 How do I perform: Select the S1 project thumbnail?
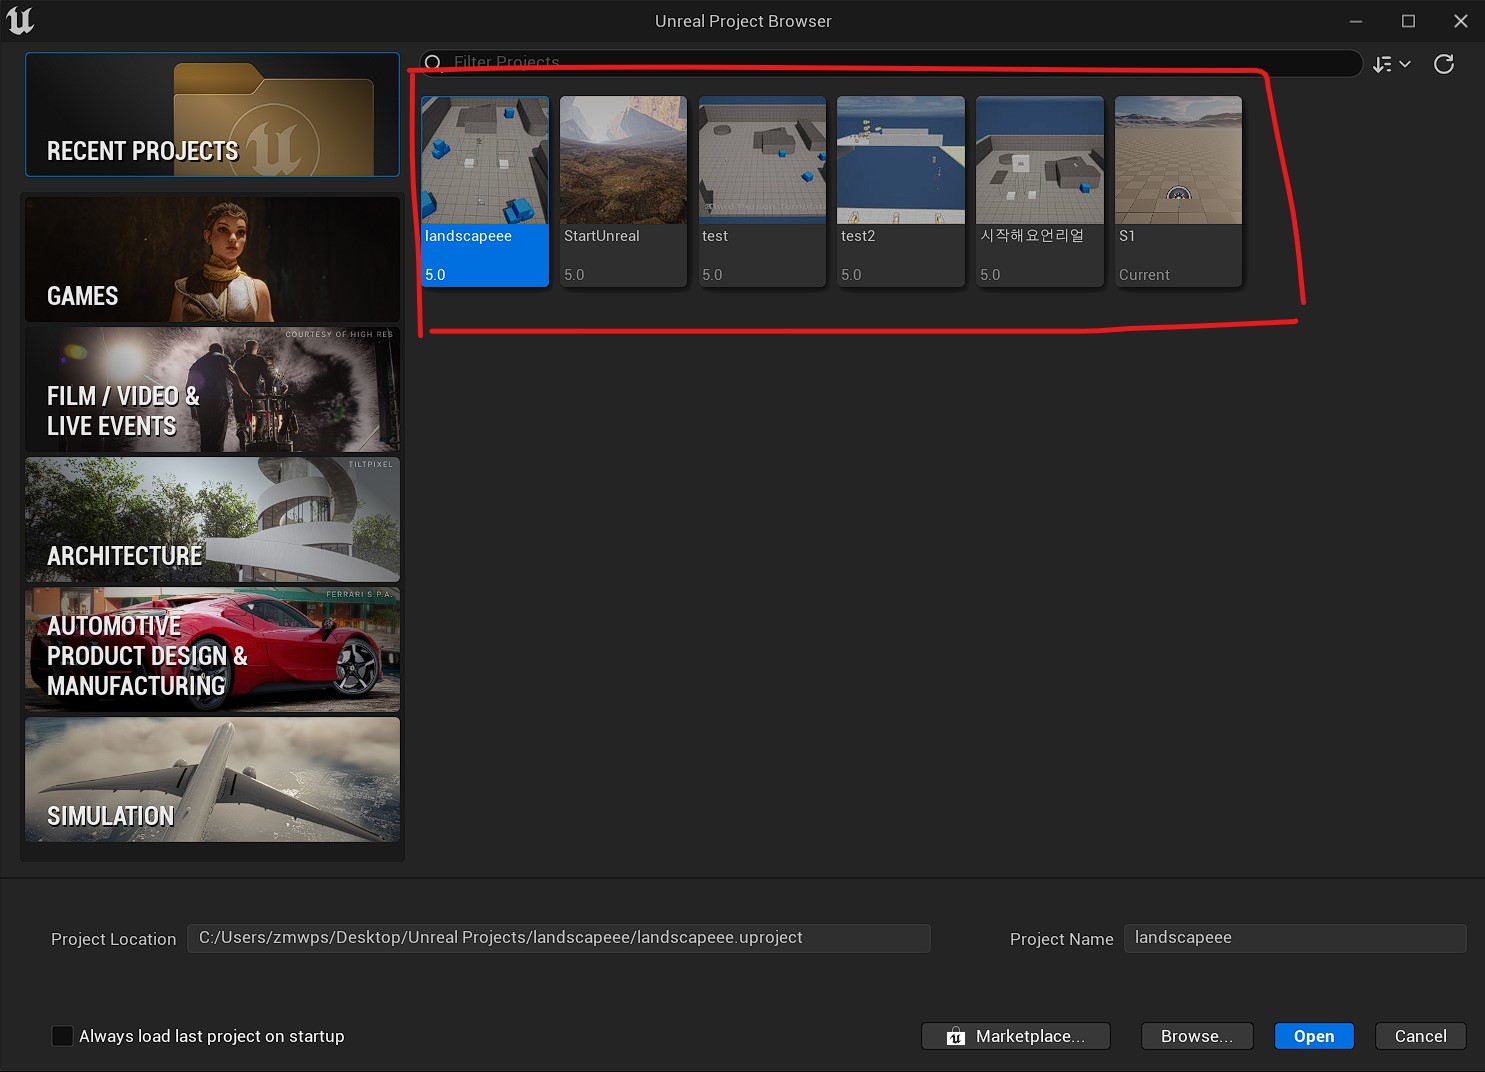tap(1178, 160)
